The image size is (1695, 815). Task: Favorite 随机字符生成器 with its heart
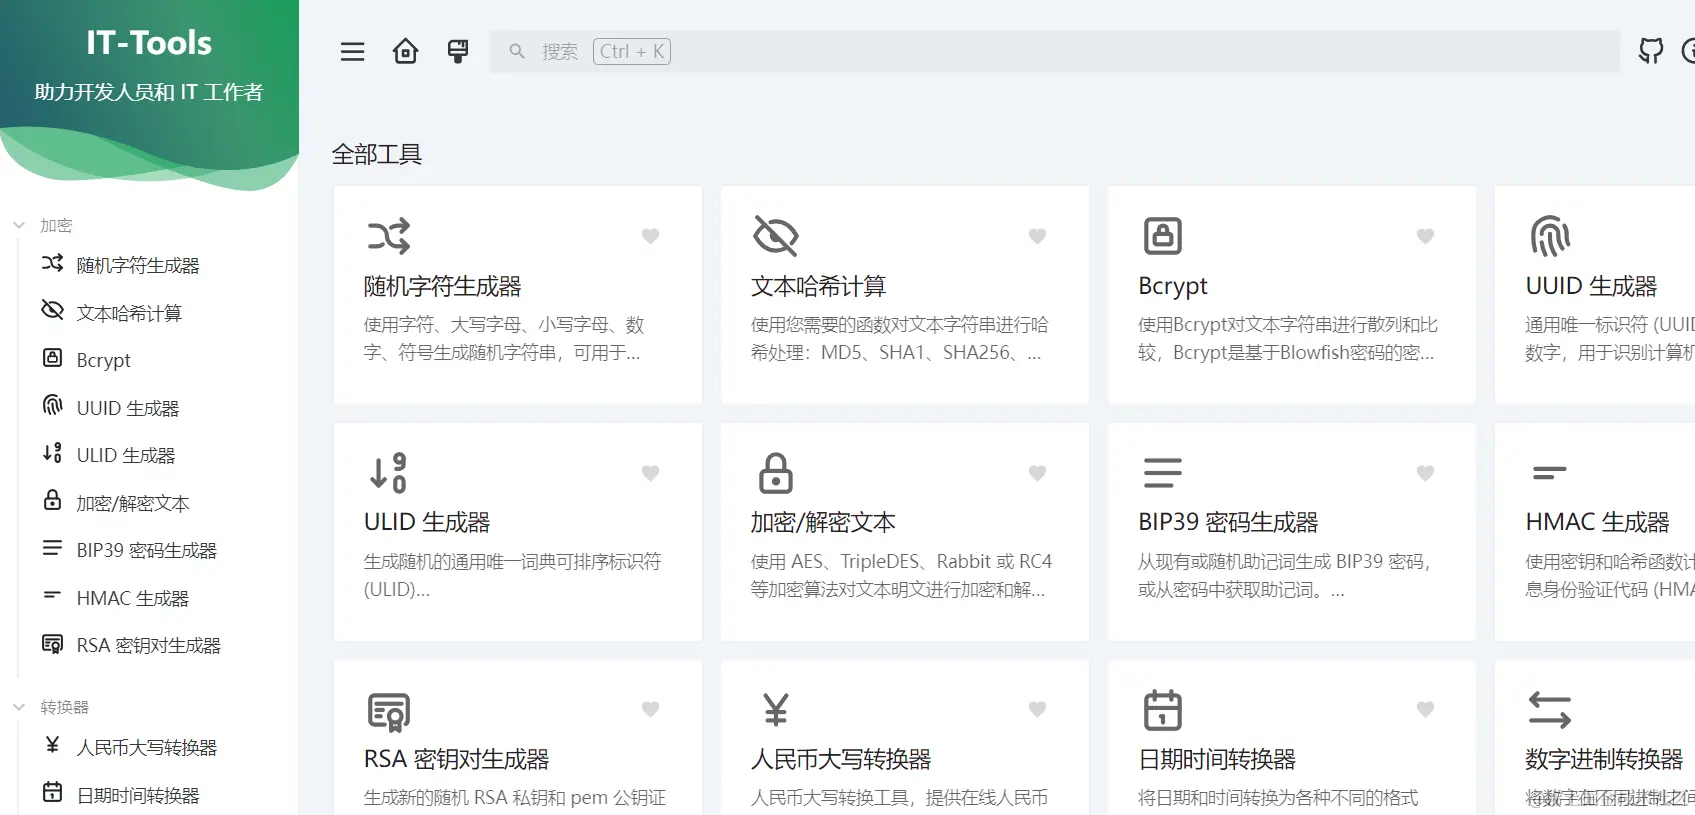coord(650,236)
